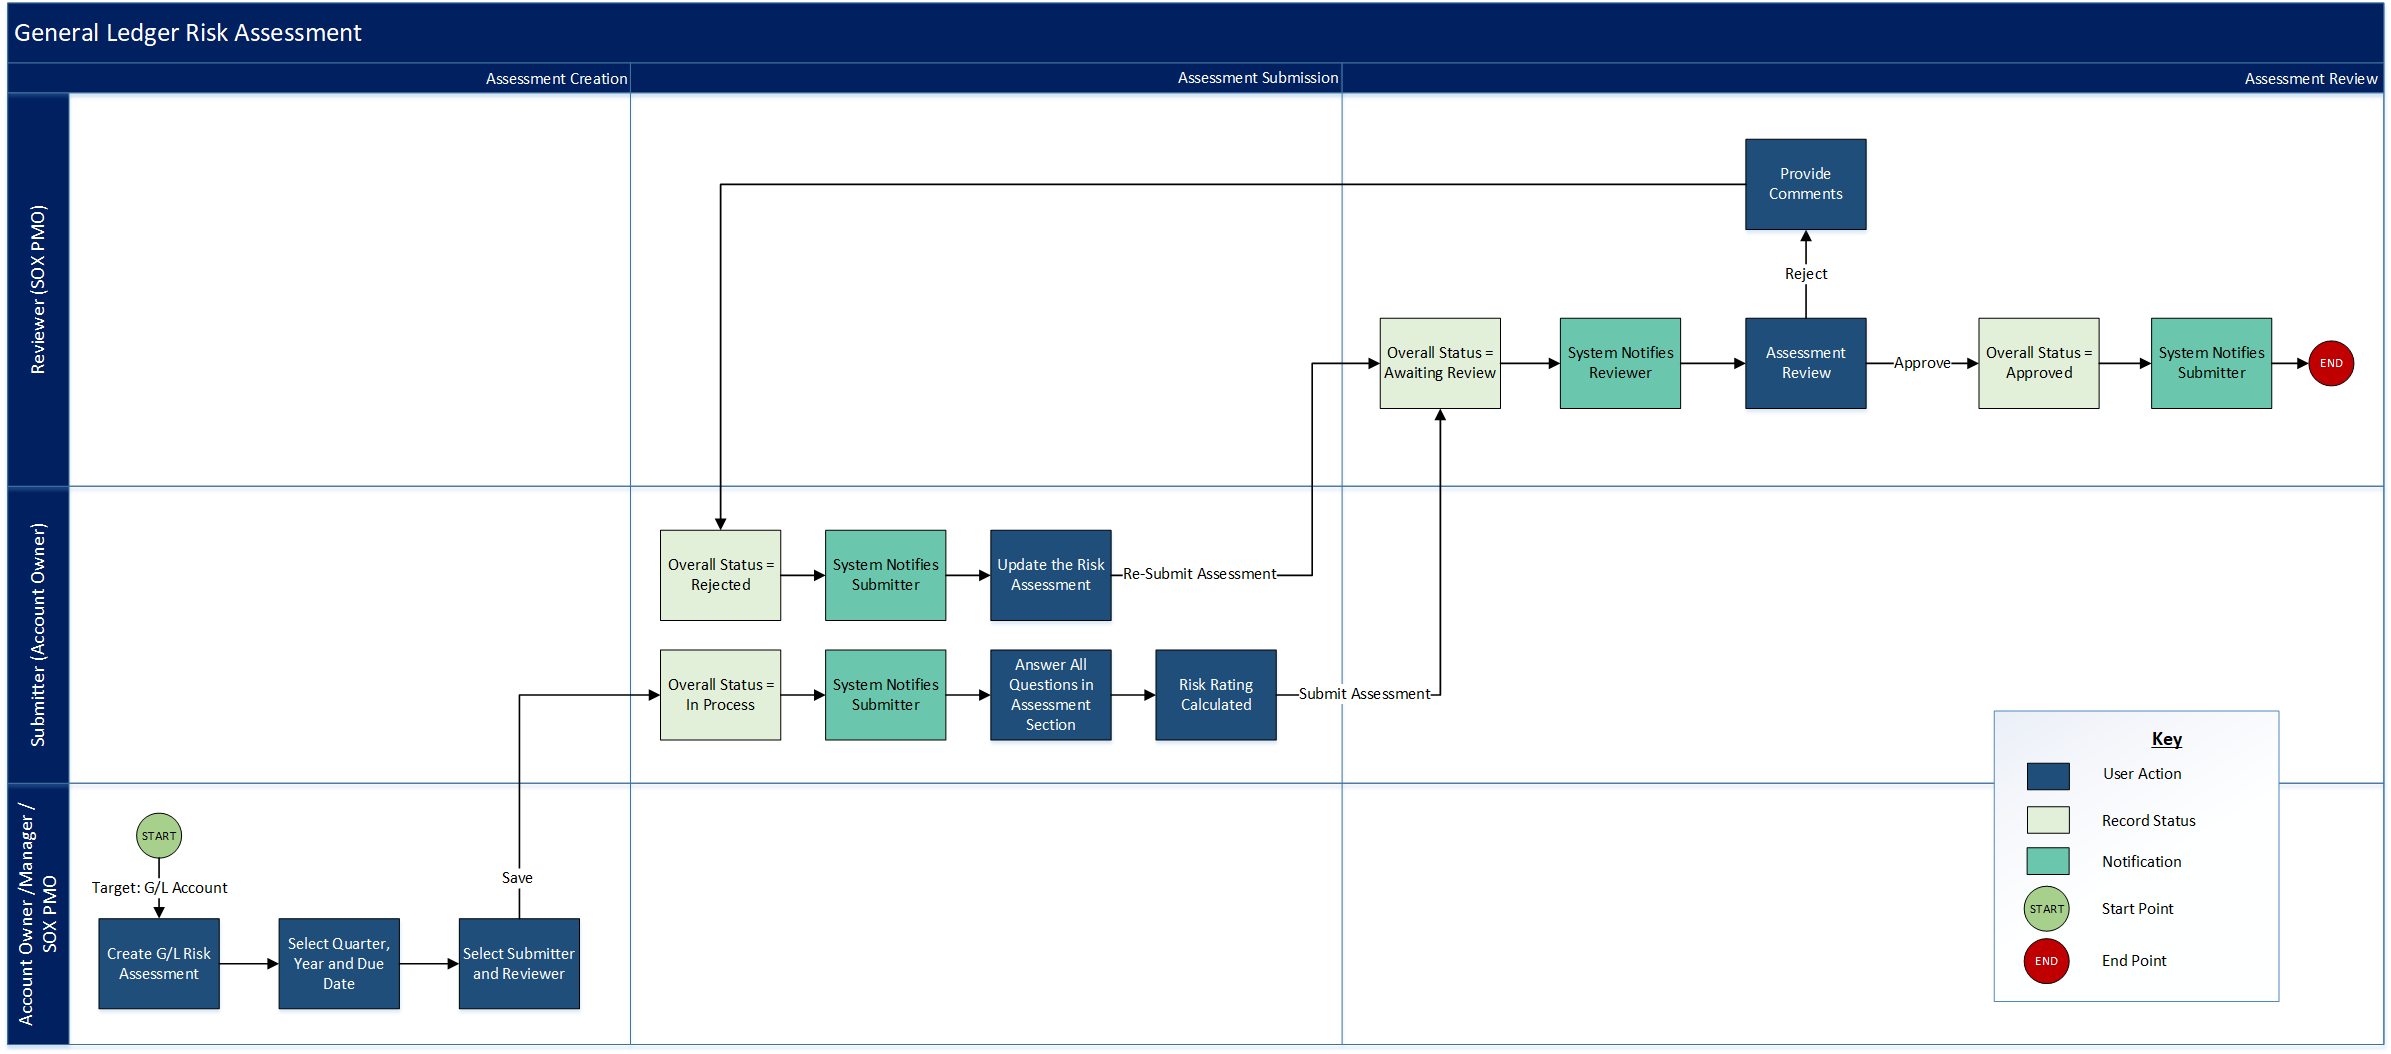Image resolution: width=2391 pixels, height=1054 pixels.
Task: Select the Select Quarter, Year and Due Date box
Action: coord(339,964)
